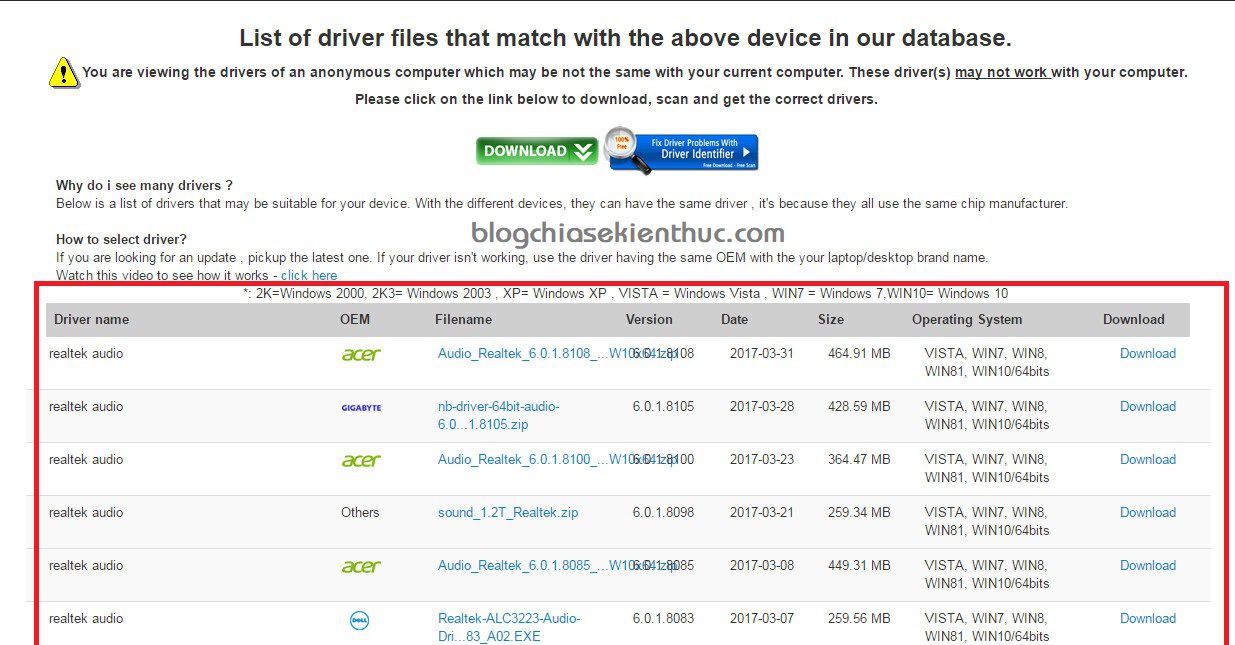
Task: Open the Audio_Realtek_6.0.1.8085 file link
Action: click(557, 565)
